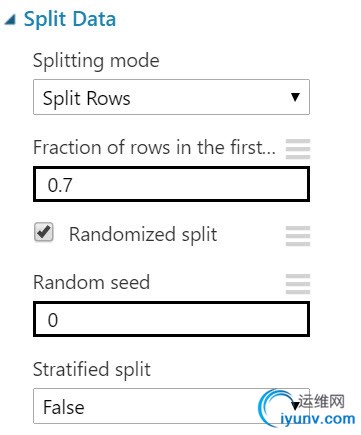Screen dimensions: 361x435
Task: Click the Randomized split label text
Action: (x=143, y=235)
